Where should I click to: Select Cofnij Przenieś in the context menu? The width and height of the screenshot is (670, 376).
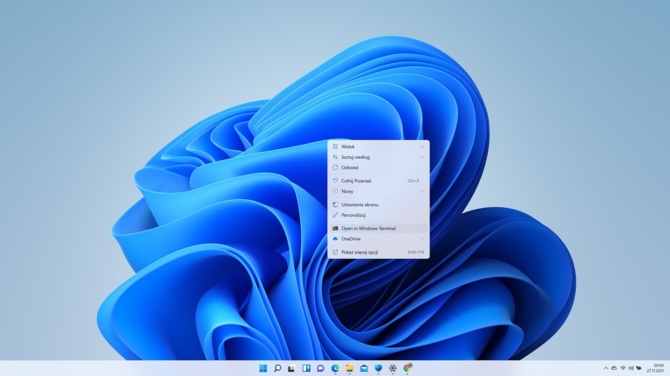[x=379, y=181]
